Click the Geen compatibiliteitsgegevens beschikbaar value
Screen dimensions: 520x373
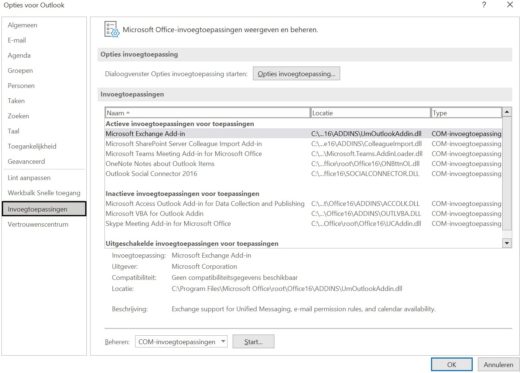234,278
